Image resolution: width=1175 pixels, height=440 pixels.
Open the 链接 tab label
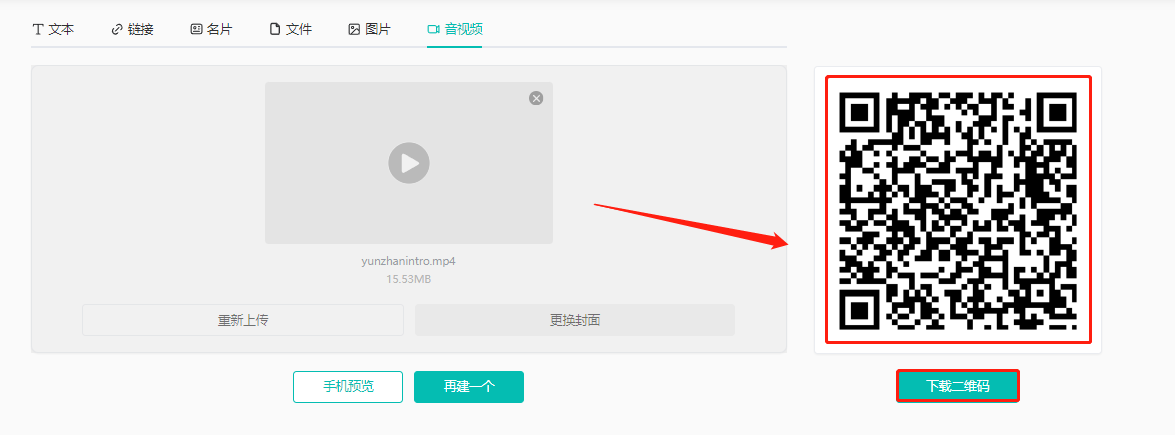point(141,30)
